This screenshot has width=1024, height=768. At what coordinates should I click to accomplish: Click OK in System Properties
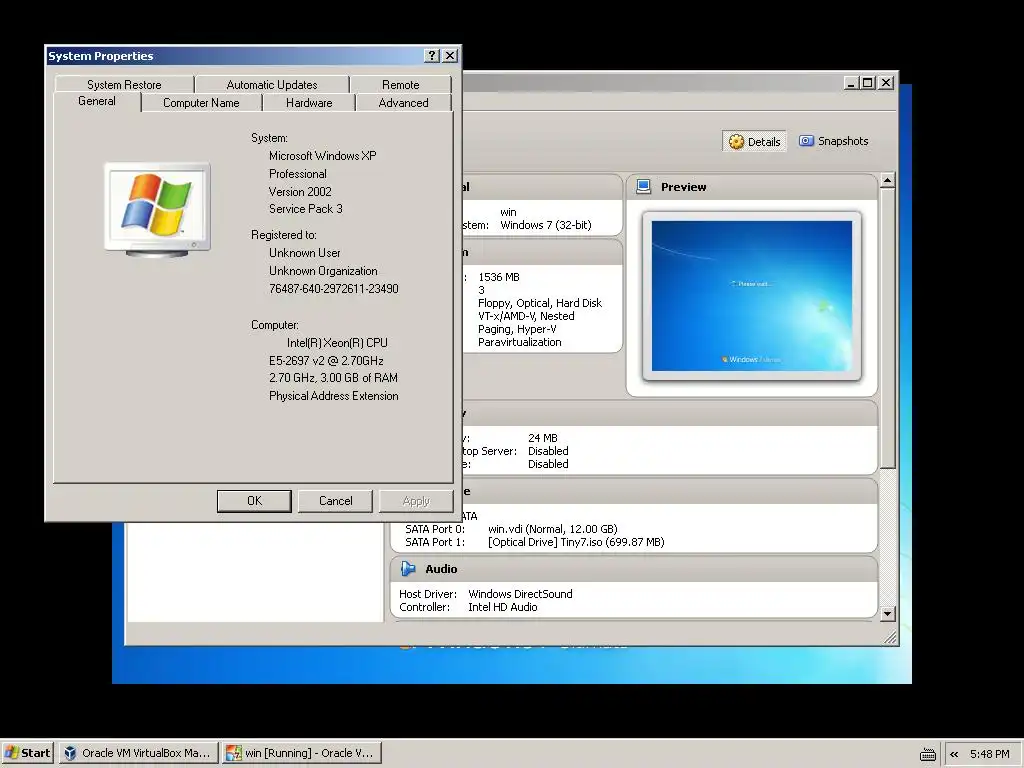[x=254, y=501]
